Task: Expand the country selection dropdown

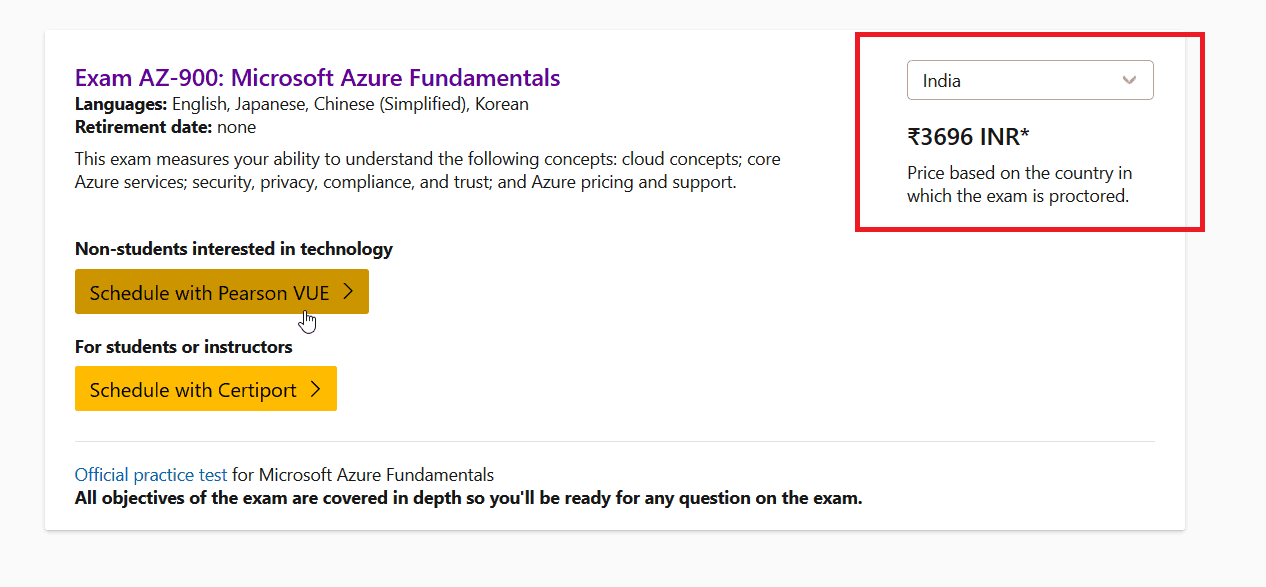Action: [x=1030, y=80]
